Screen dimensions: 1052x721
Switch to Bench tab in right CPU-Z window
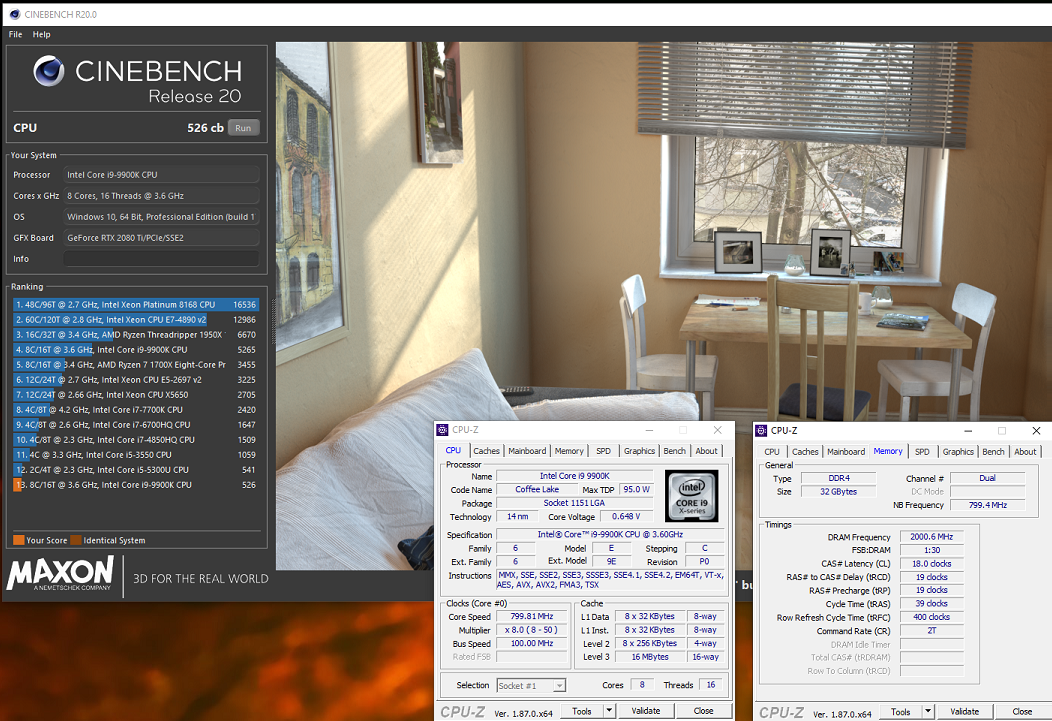pos(994,452)
